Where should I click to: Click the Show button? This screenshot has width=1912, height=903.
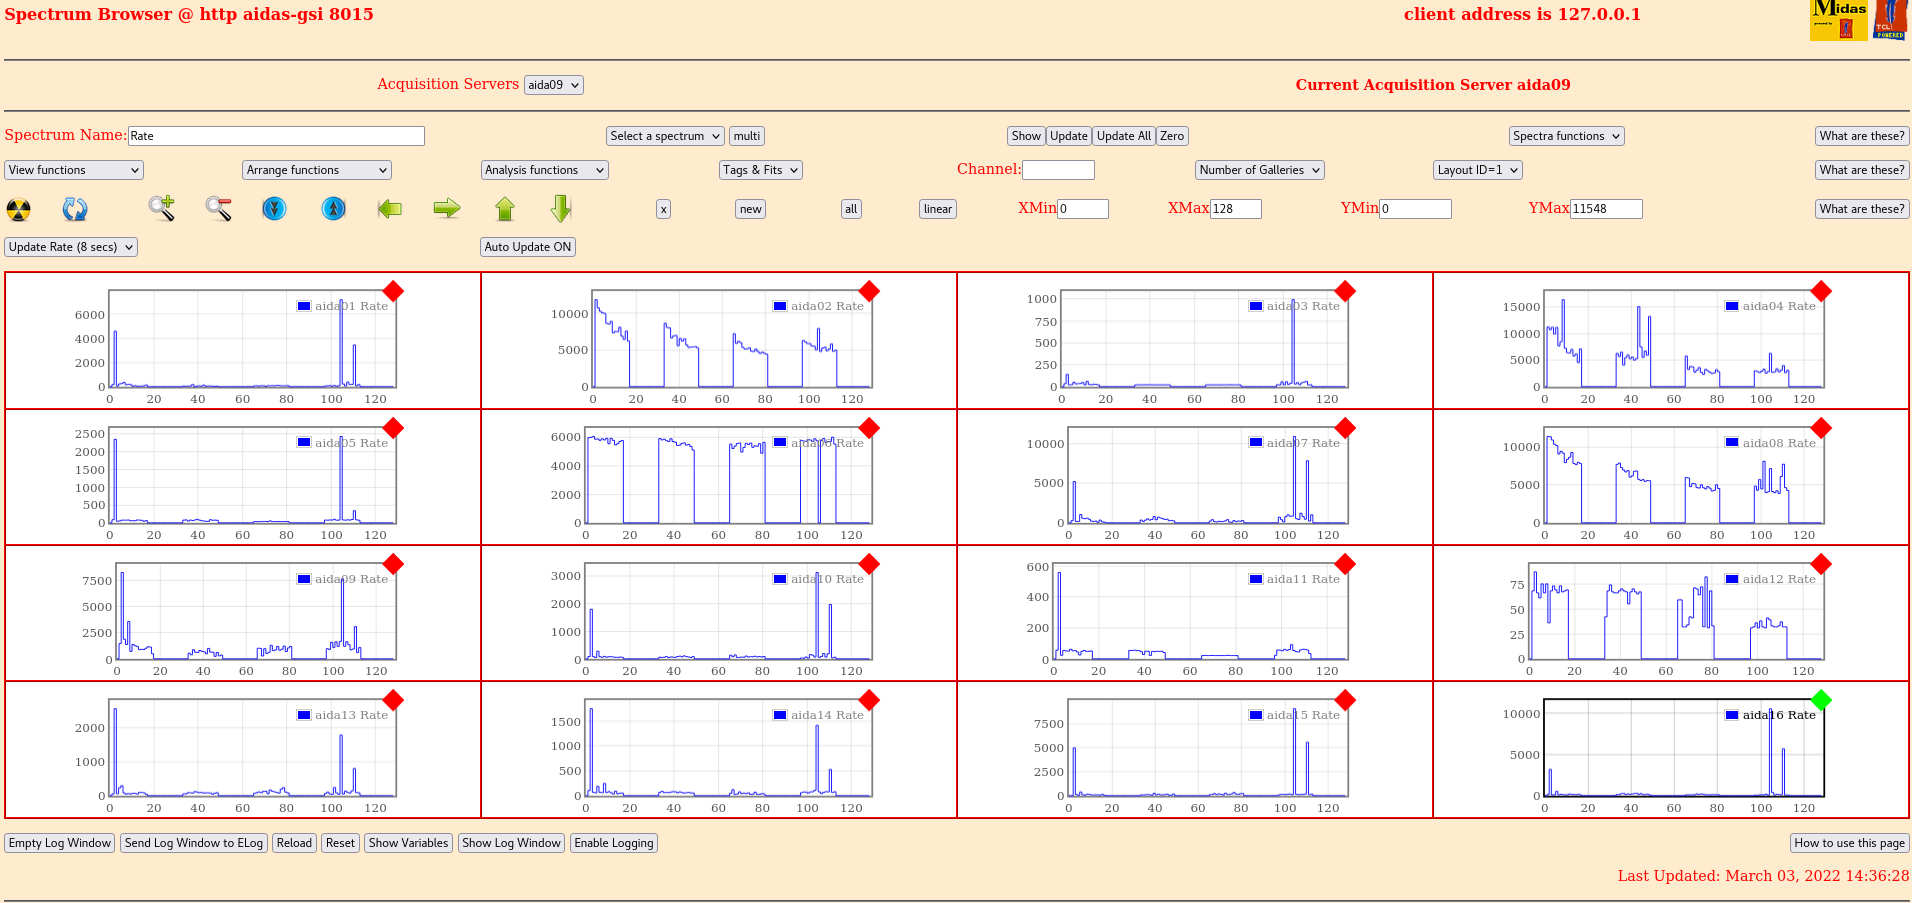[x=1026, y=136]
